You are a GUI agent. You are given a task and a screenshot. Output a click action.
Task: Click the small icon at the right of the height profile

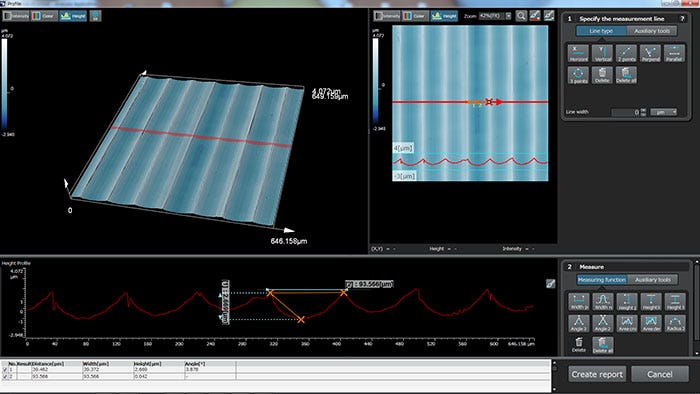550,283
